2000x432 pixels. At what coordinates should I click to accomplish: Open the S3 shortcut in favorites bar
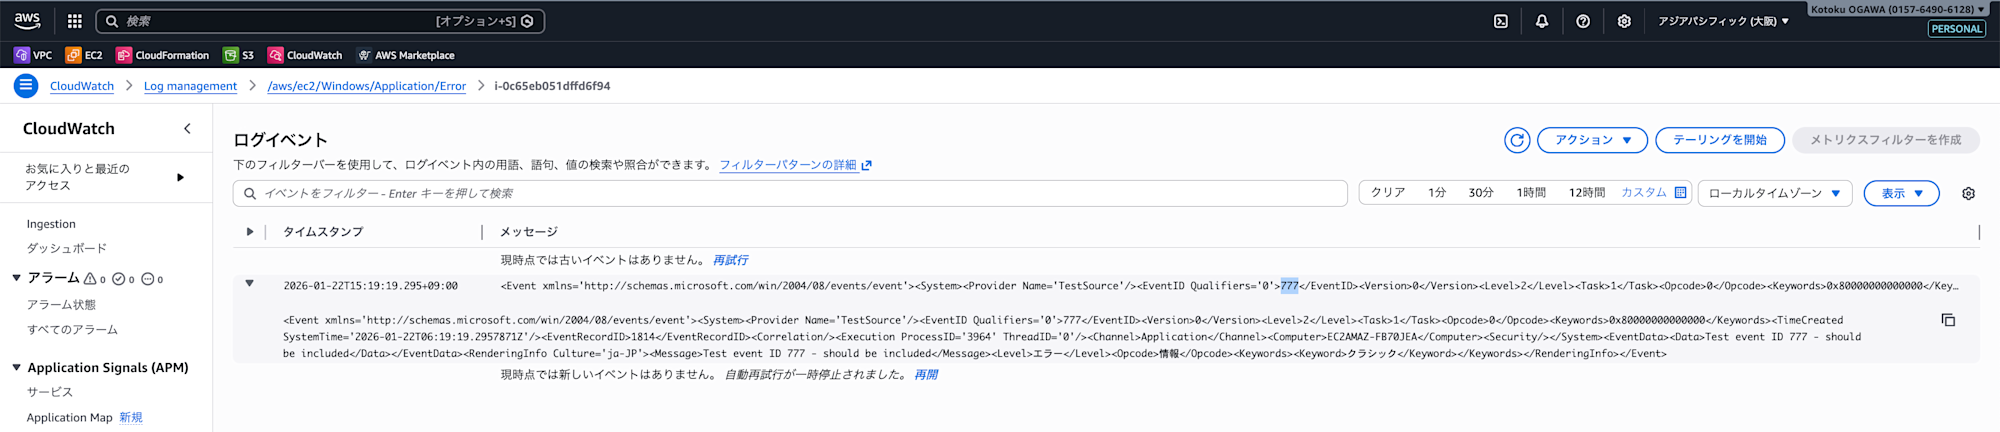pyautogui.click(x=238, y=55)
